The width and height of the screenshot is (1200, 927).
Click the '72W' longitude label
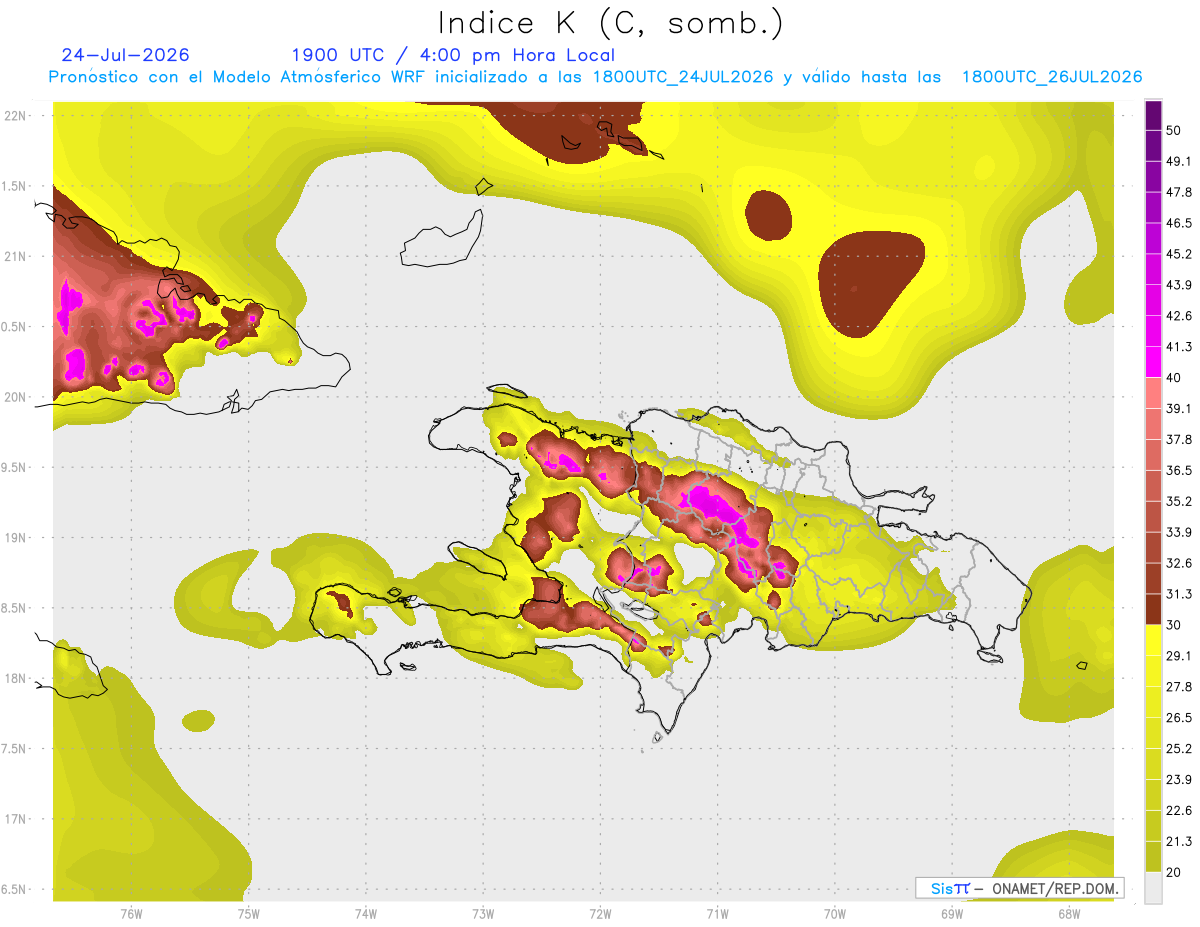click(600, 914)
